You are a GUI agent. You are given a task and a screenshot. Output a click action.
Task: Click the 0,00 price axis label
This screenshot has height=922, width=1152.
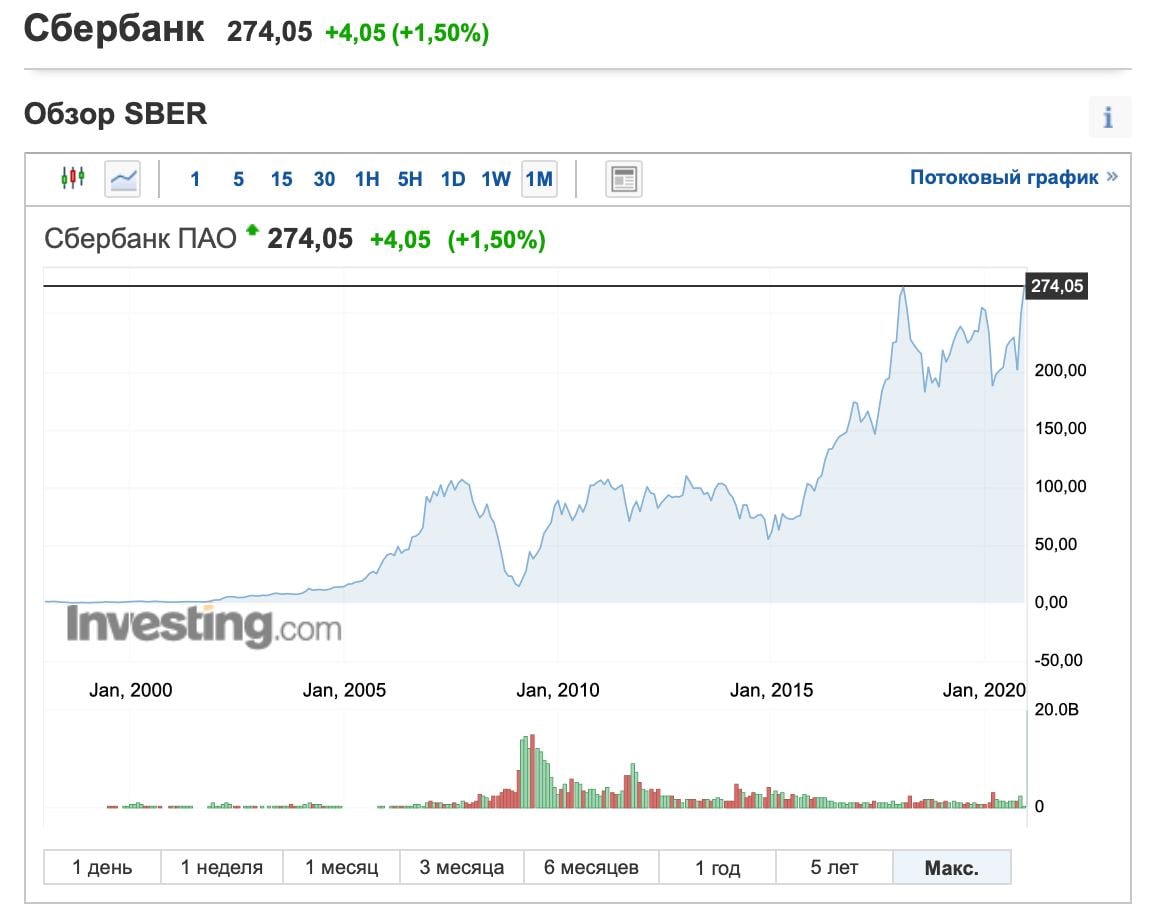click(1051, 602)
